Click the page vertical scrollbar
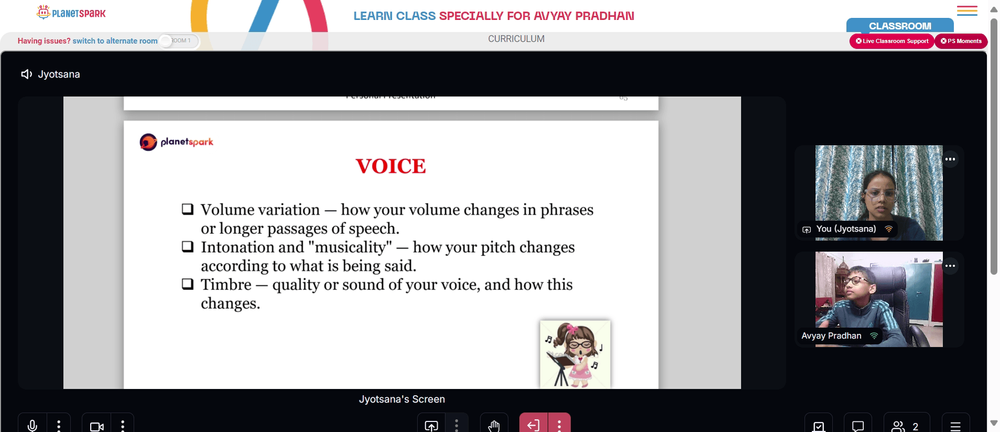Image resolution: width=1000 pixels, height=432 pixels. tap(993, 147)
